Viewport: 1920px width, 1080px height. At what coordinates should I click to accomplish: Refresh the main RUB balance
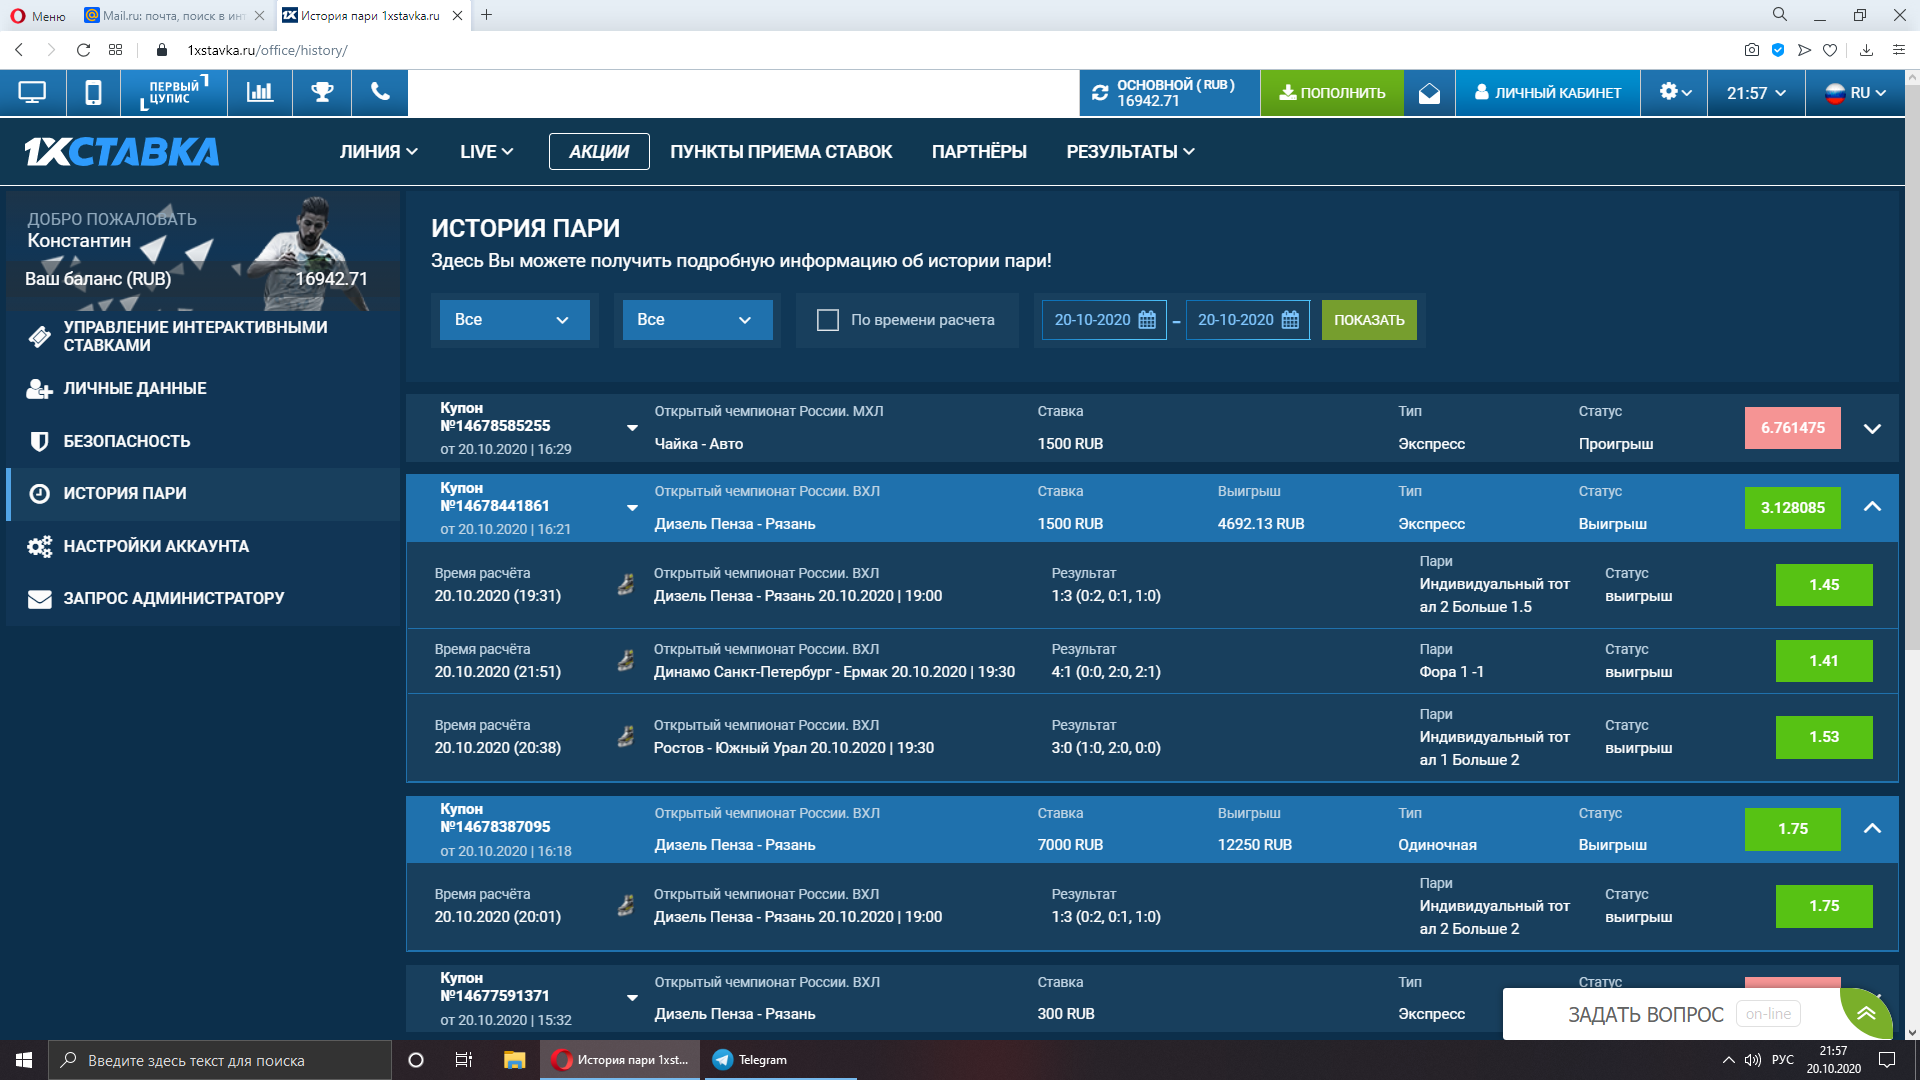click(1100, 93)
